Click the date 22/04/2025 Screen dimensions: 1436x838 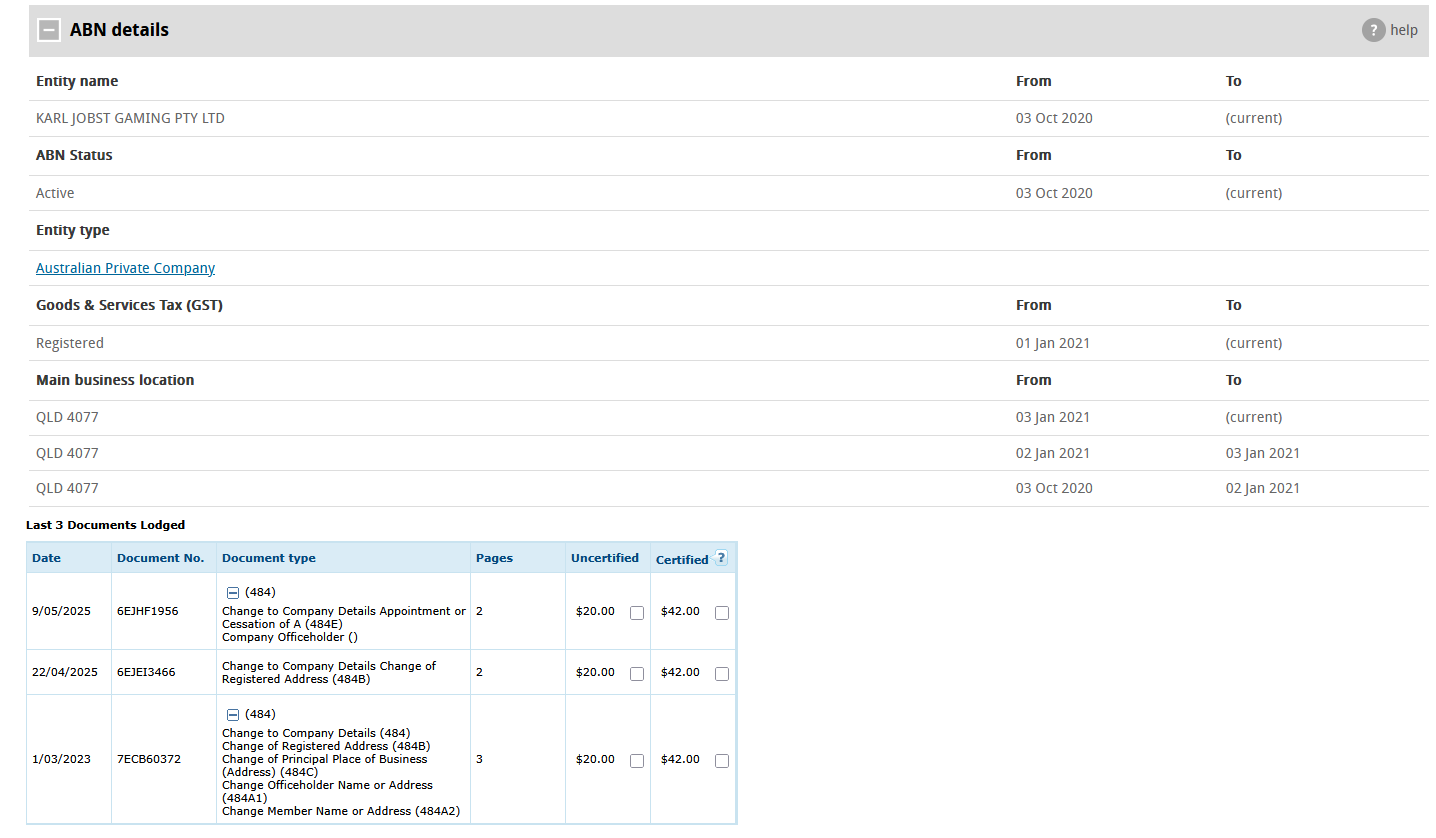65,672
